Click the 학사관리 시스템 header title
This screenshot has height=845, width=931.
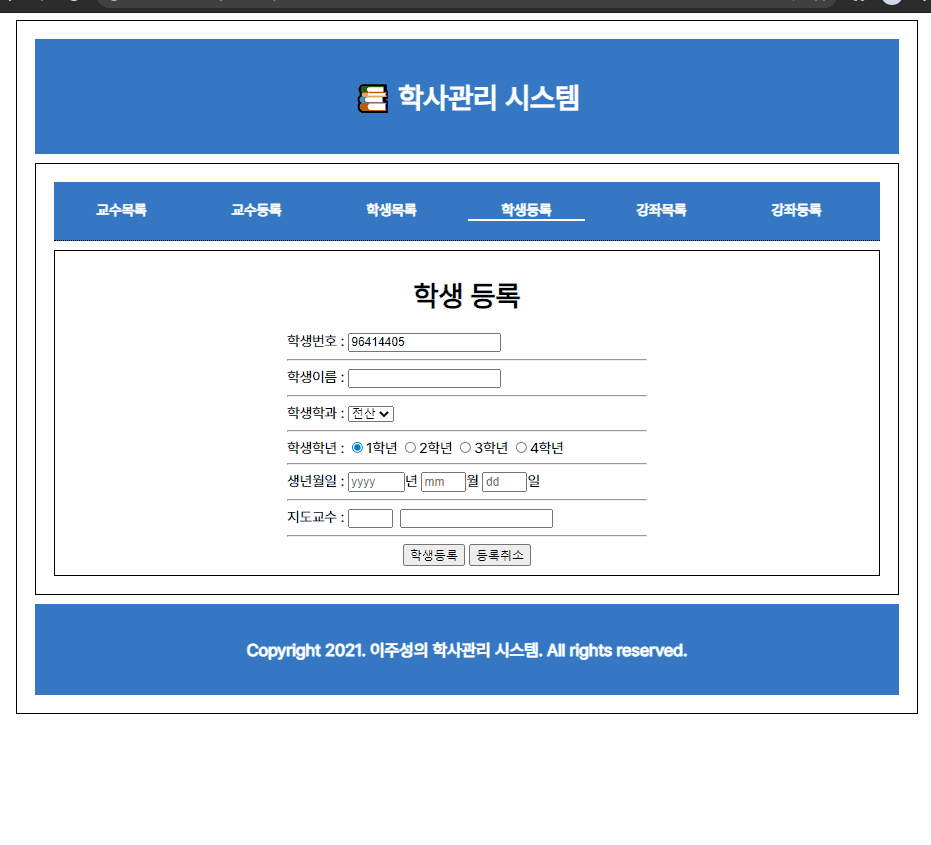click(488, 97)
